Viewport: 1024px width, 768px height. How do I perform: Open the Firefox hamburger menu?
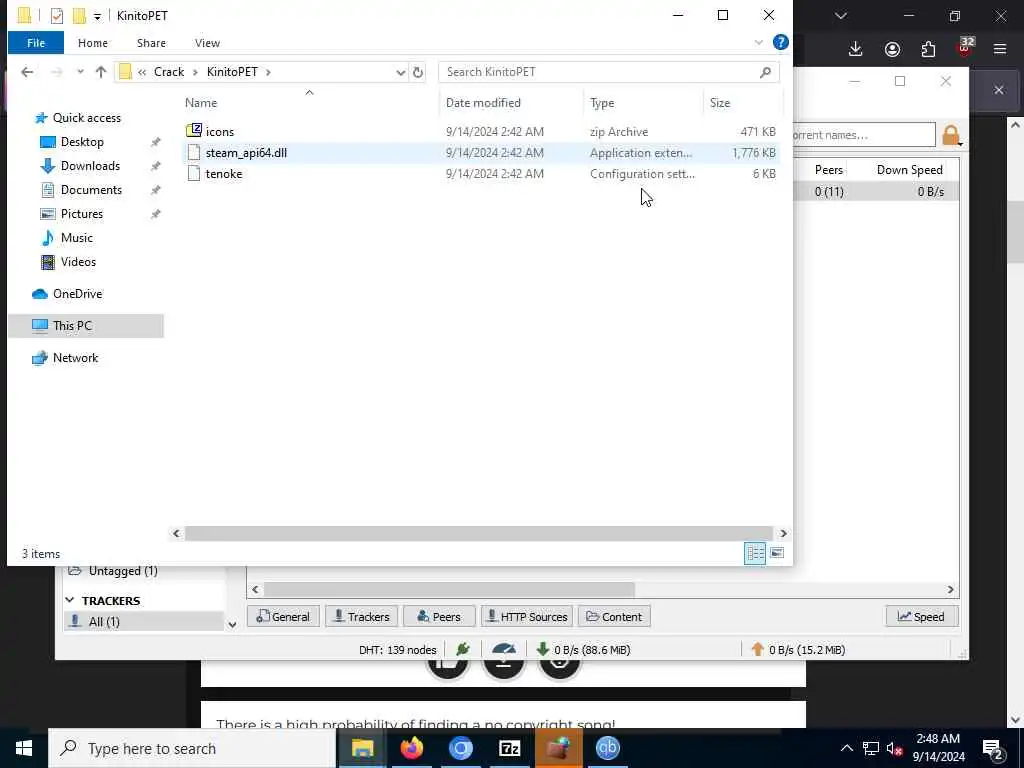tap(1000, 49)
